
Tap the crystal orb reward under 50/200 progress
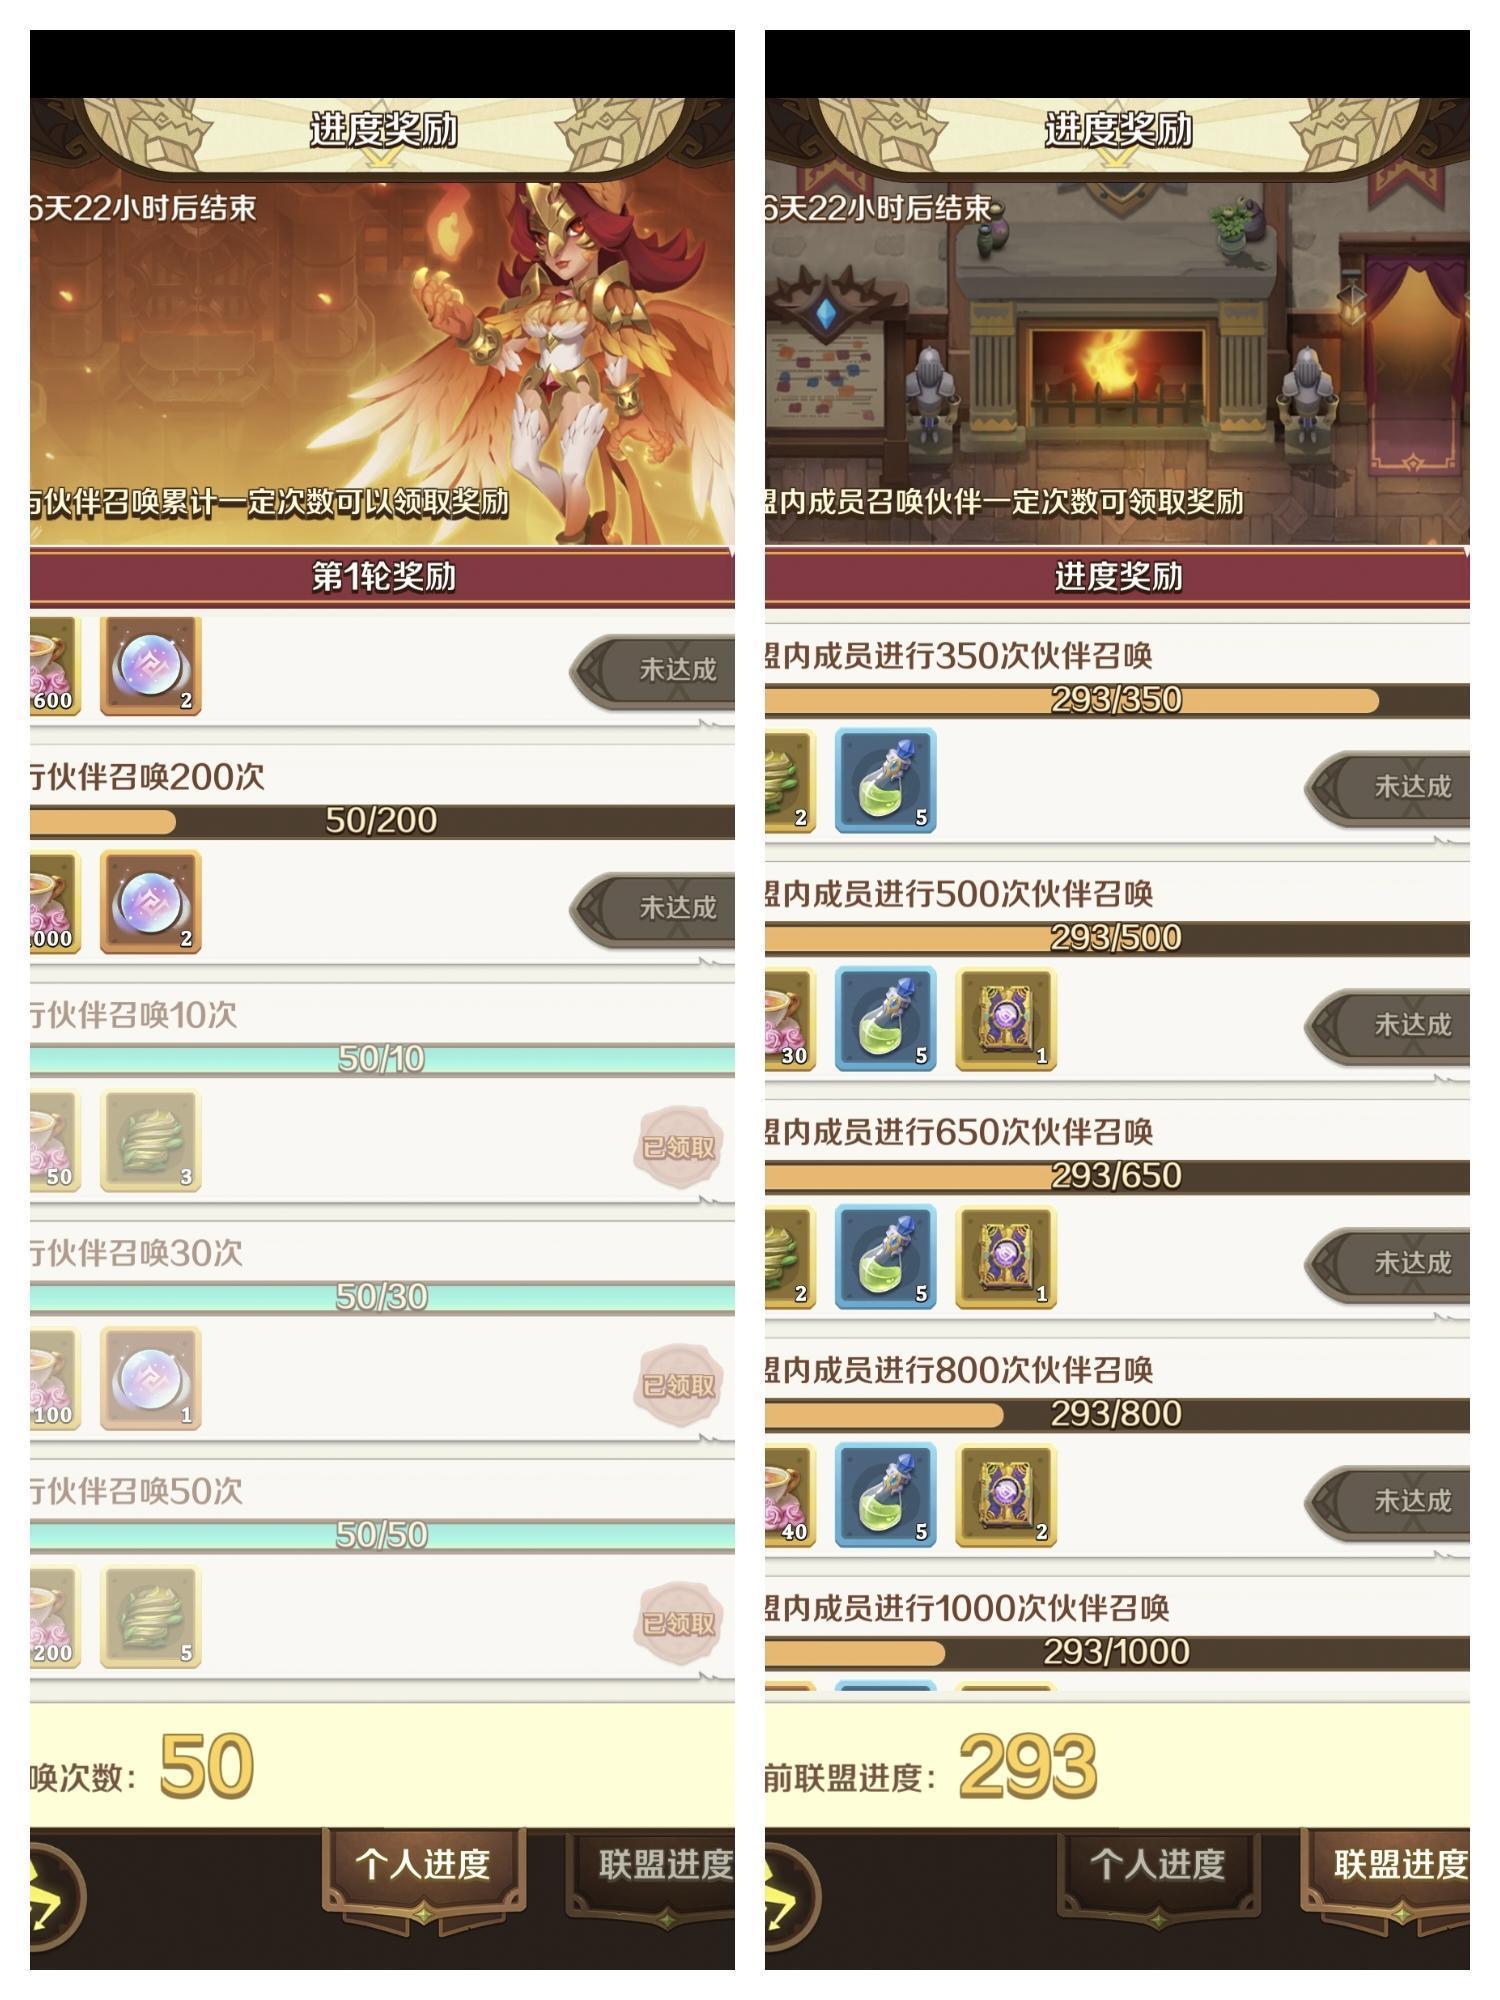coord(150,902)
